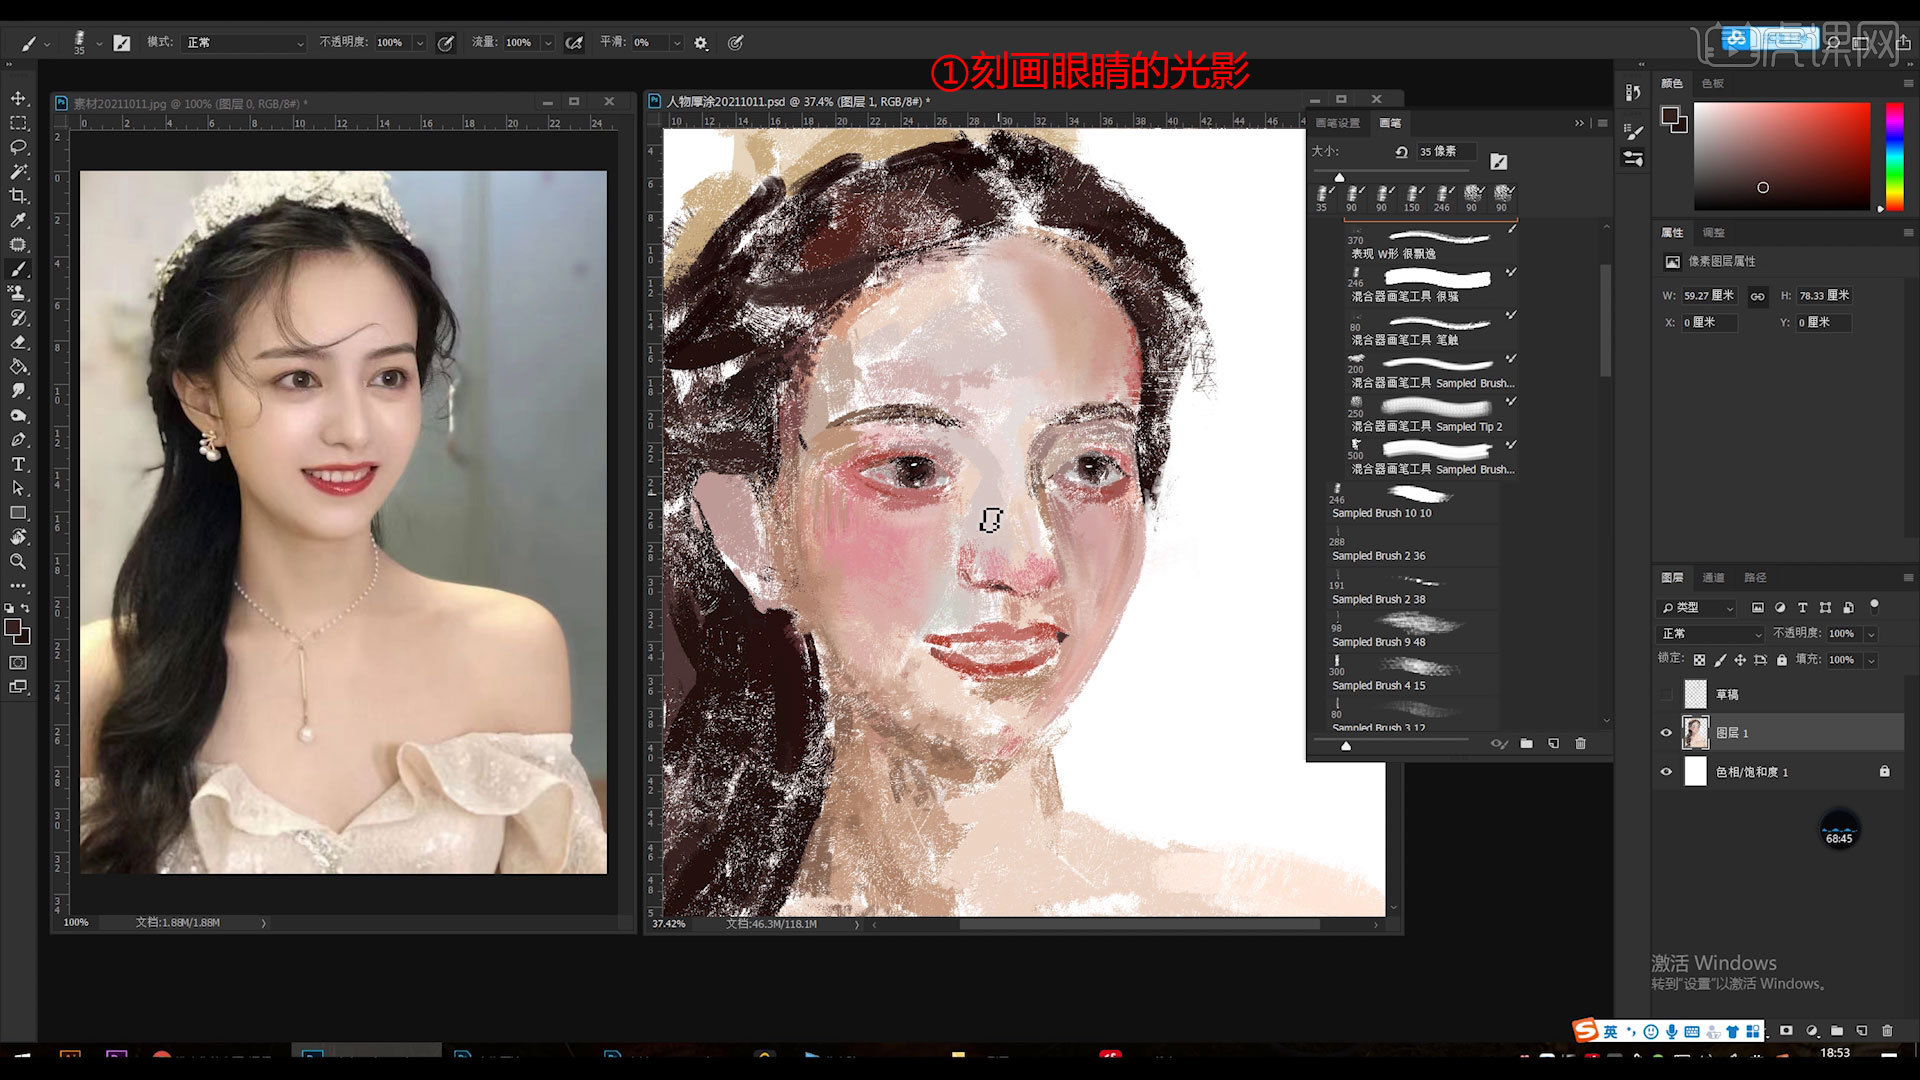
Task: Toggle lock all for layer
Action: (x=1782, y=660)
